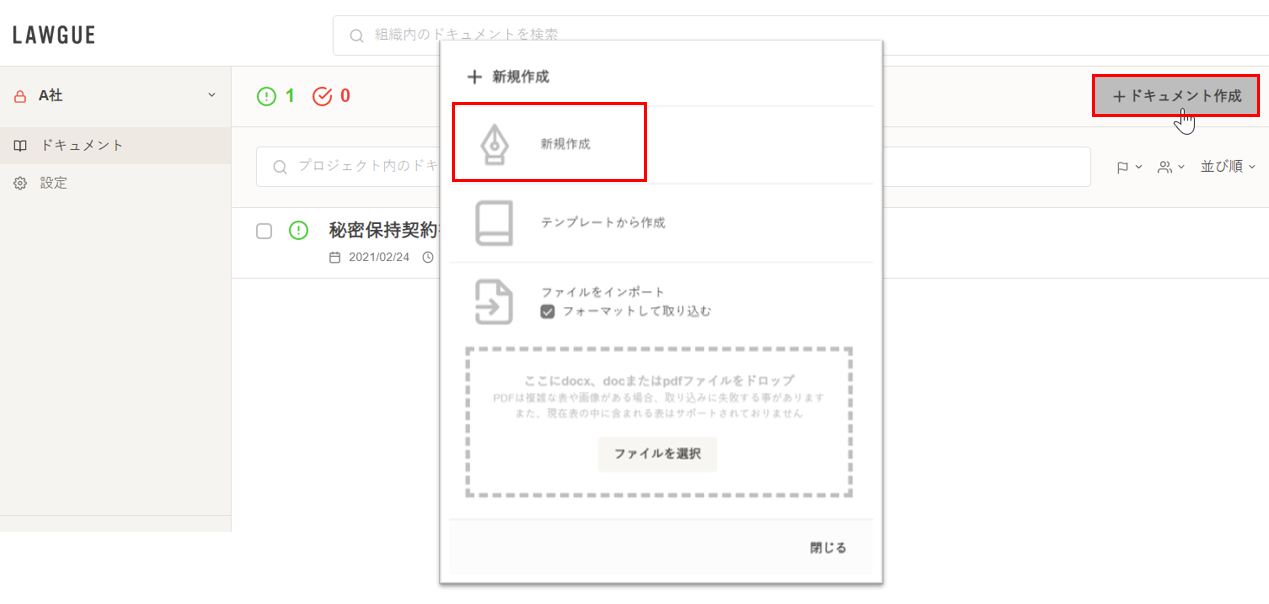
Task: Open the users filter dropdown
Action: (1171, 167)
